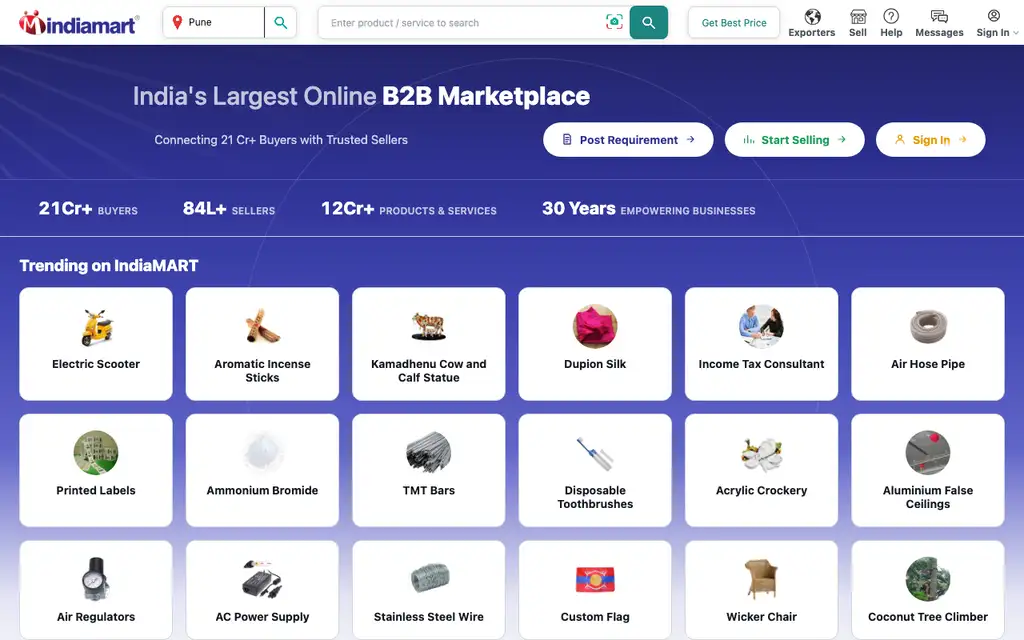The width and height of the screenshot is (1024, 640).
Task: Click the yellow Sign In banner button
Action: click(931, 140)
